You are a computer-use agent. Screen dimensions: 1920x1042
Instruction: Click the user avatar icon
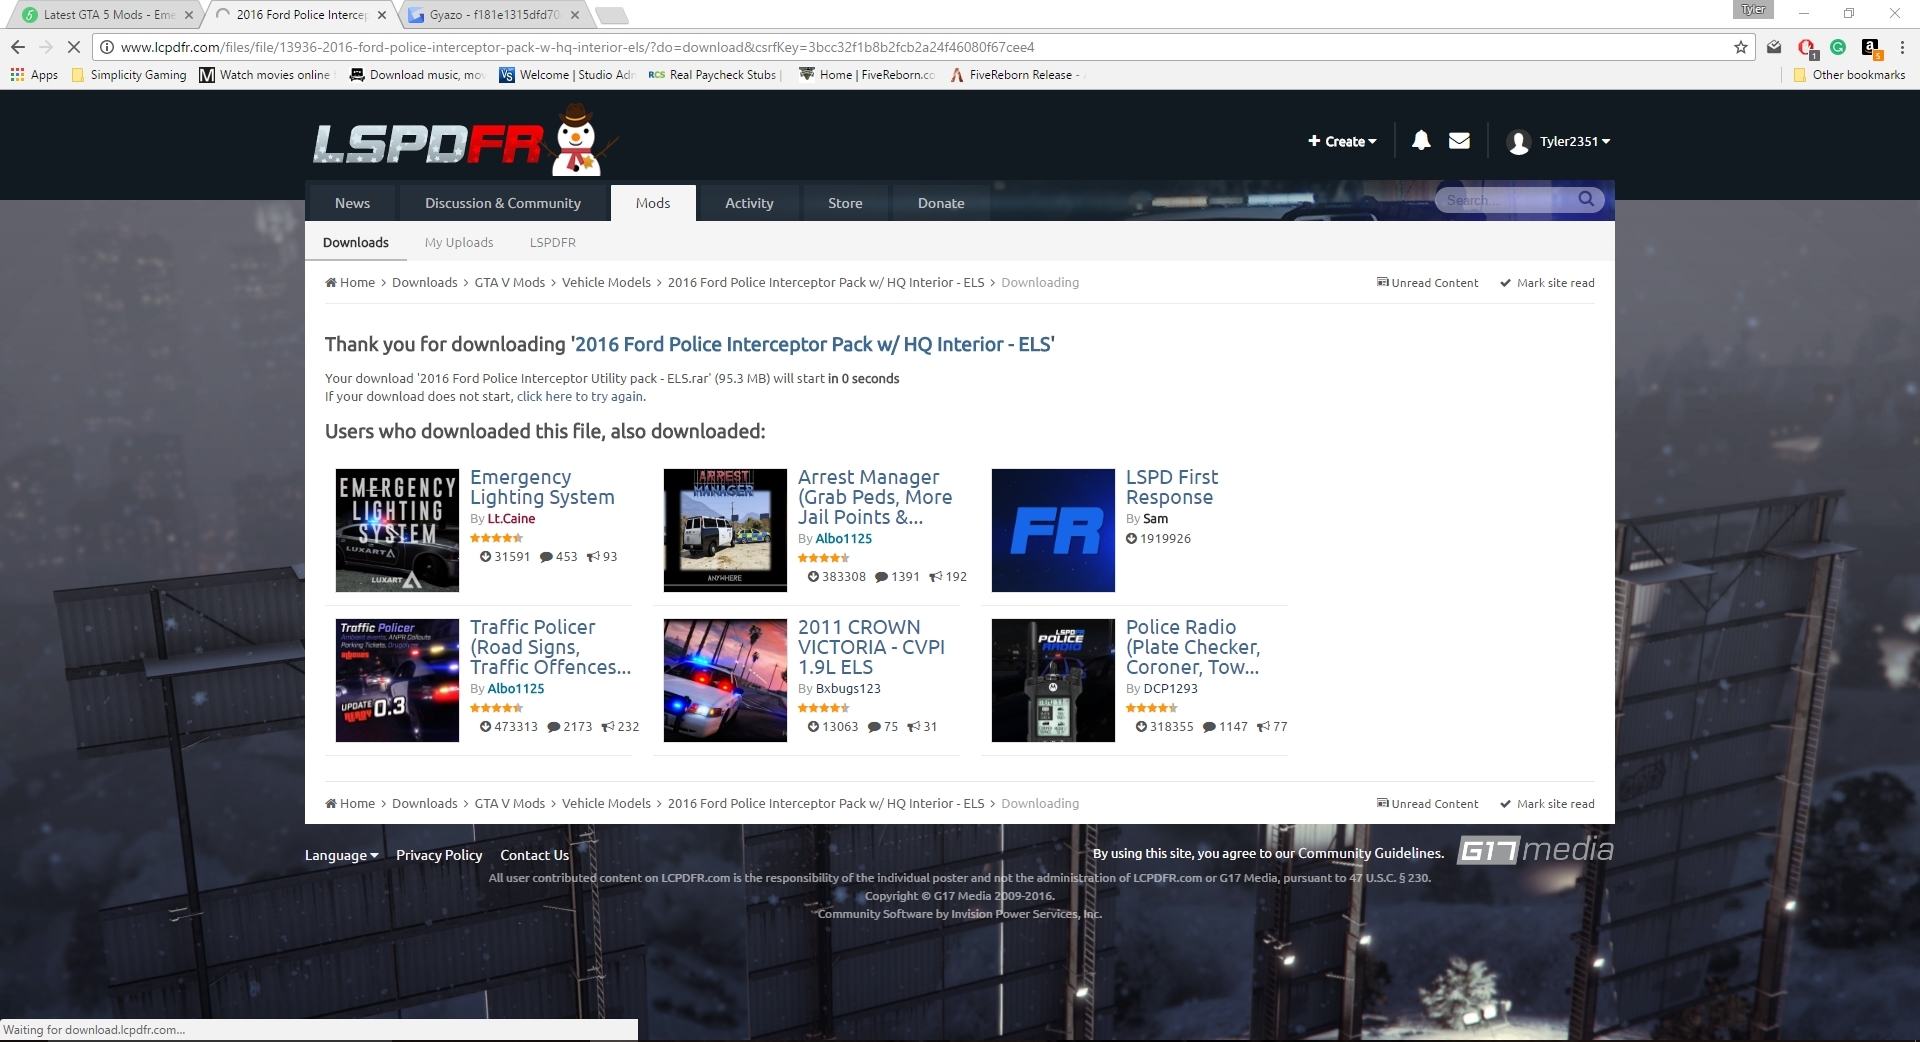tap(1518, 142)
